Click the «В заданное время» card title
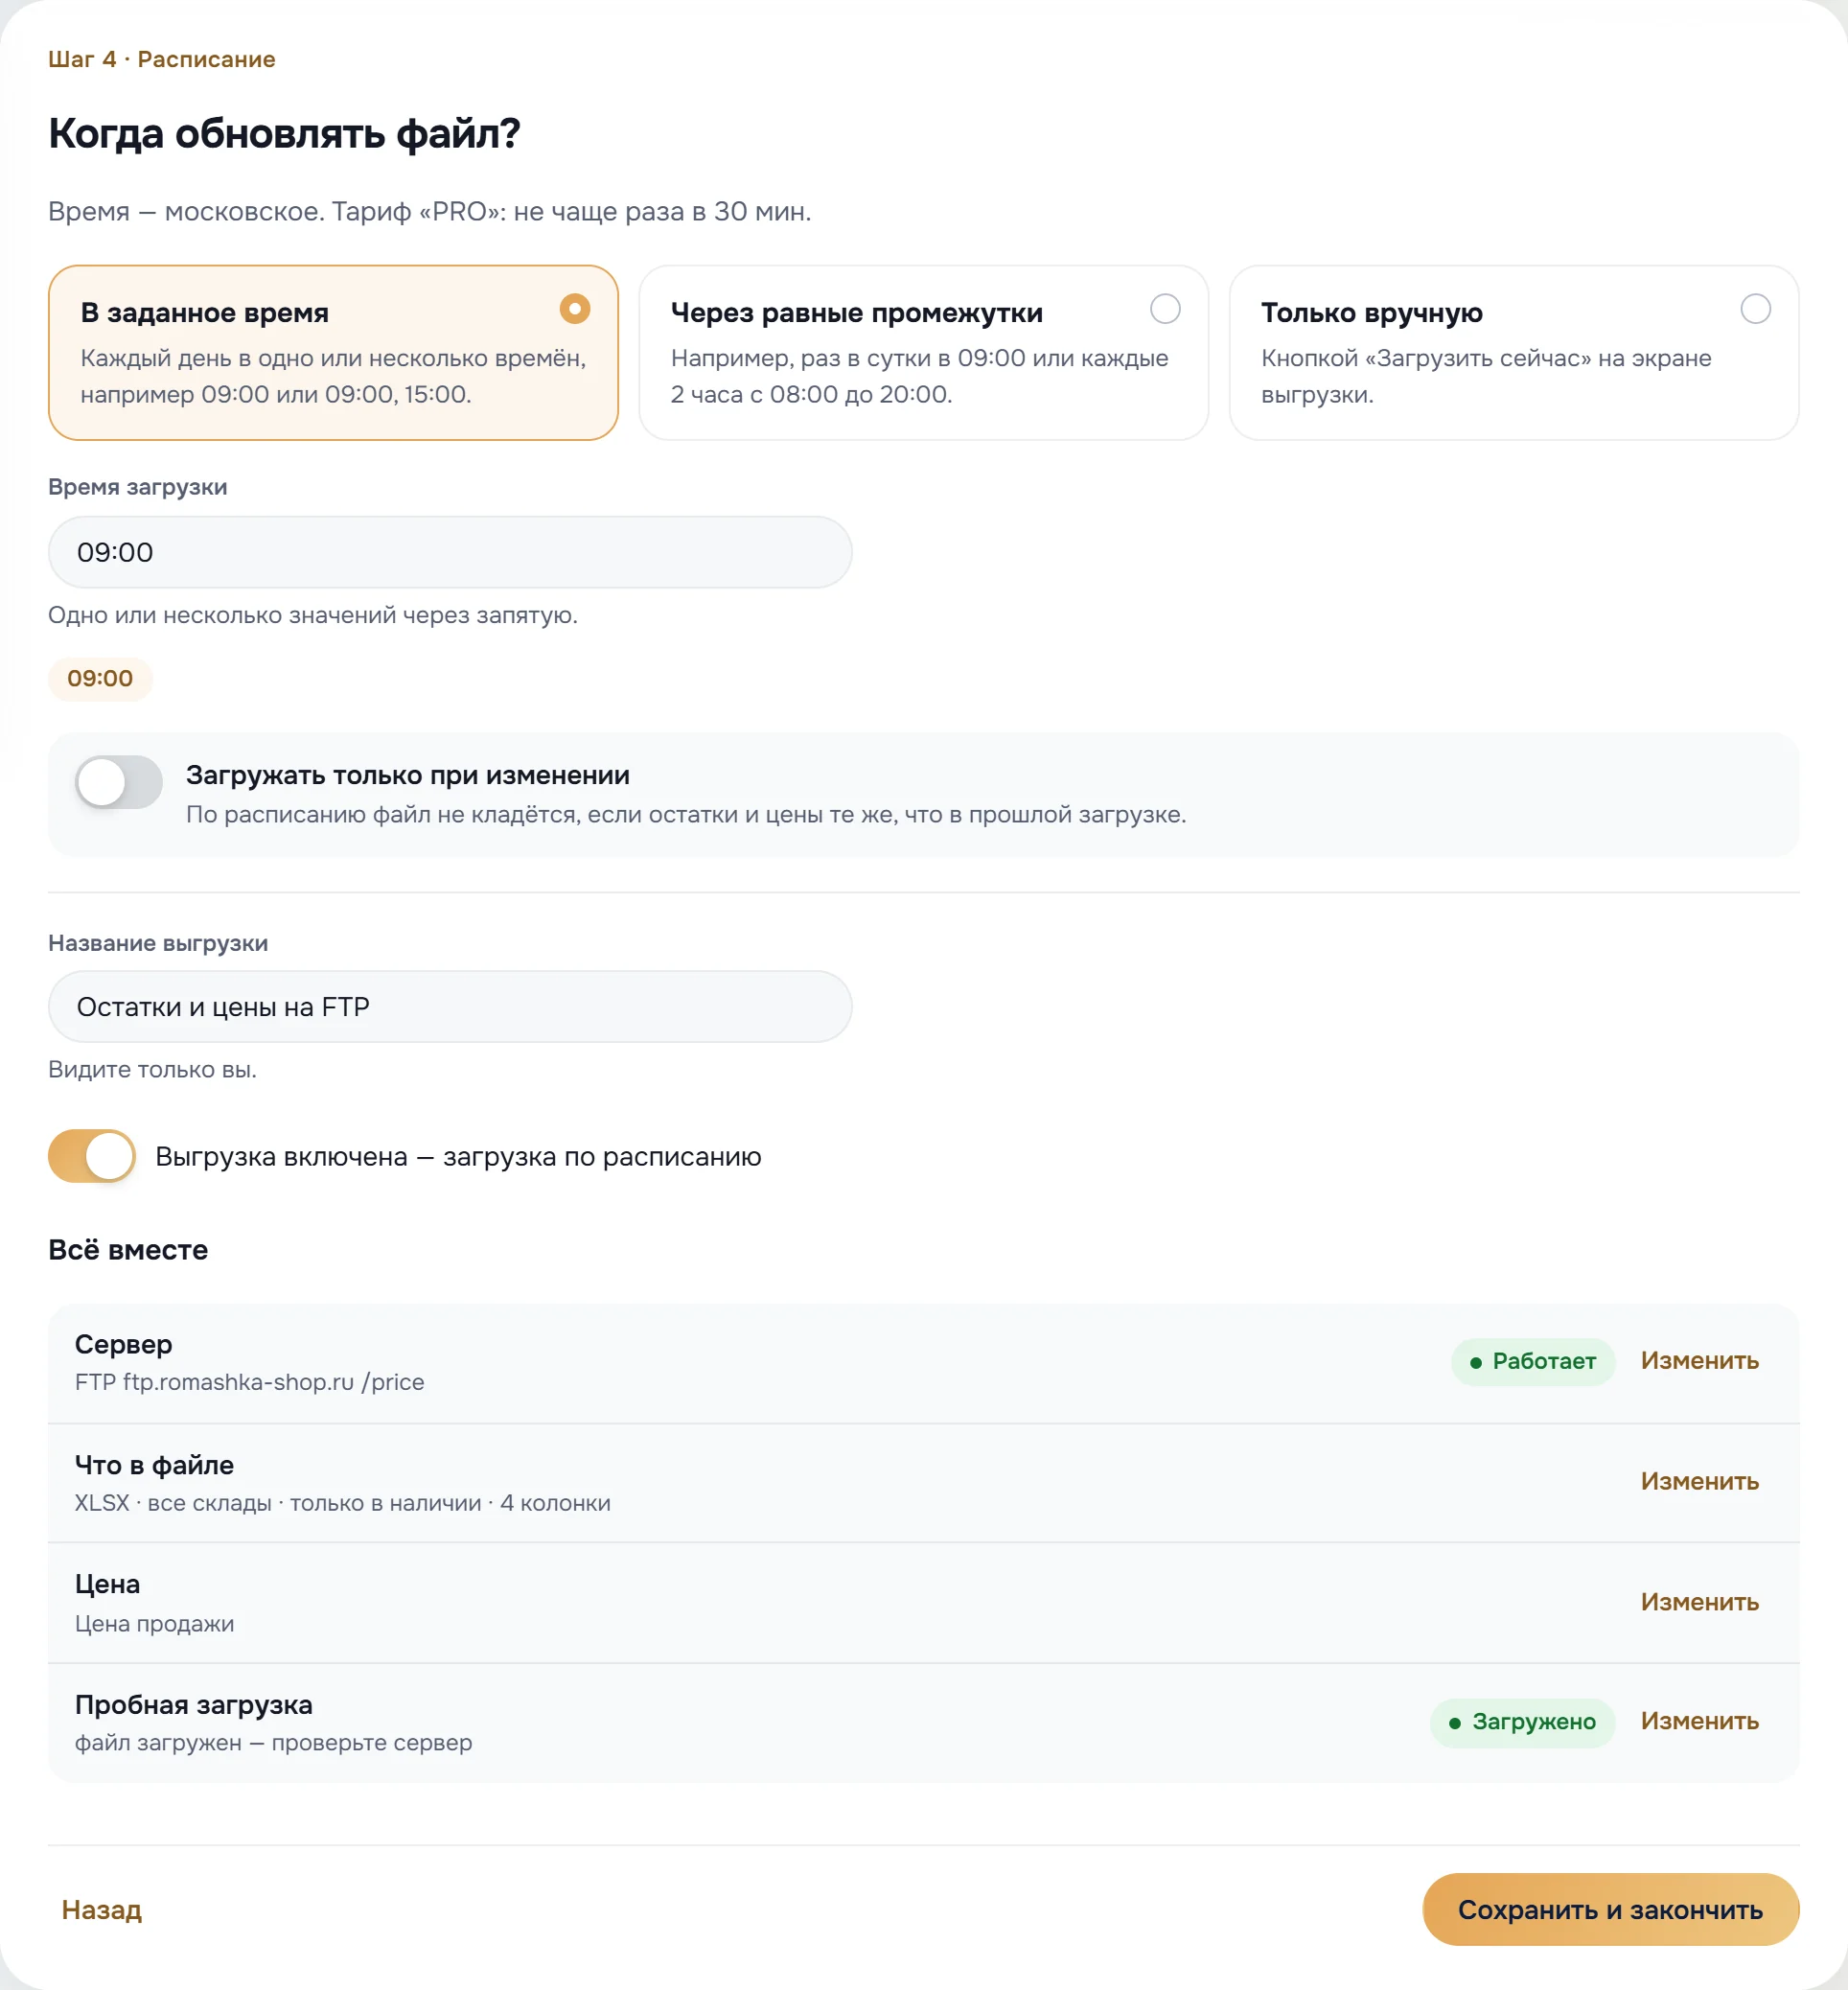Screen dimensions: 1848x1990 pyautogui.click(x=204, y=312)
